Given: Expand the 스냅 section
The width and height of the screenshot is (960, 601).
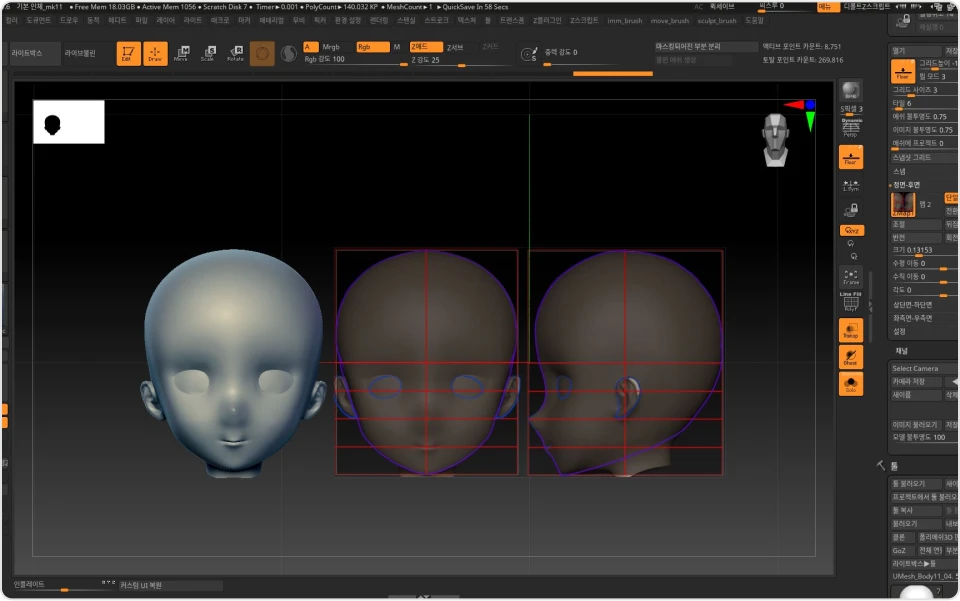Looking at the screenshot, I should [x=899, y=171].
